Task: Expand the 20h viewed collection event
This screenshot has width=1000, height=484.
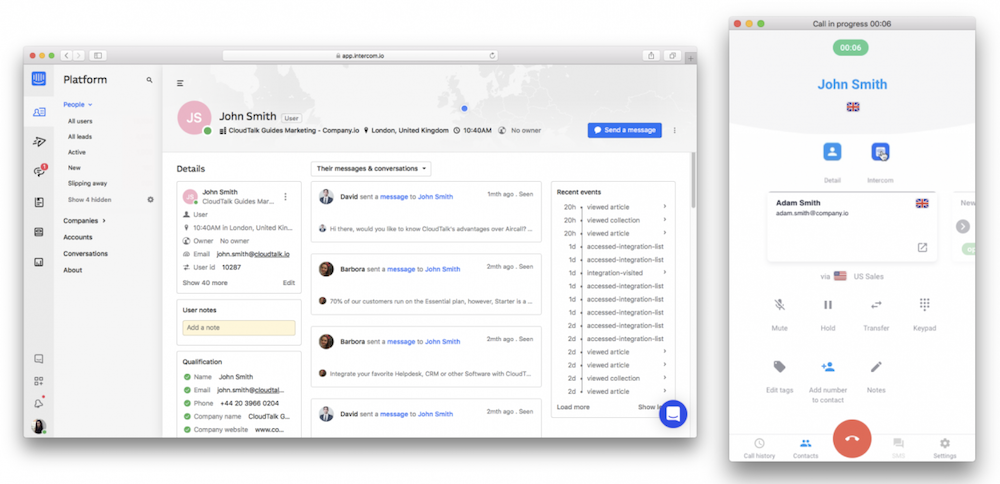Action: pyautogui.click(x=665, y=220)
